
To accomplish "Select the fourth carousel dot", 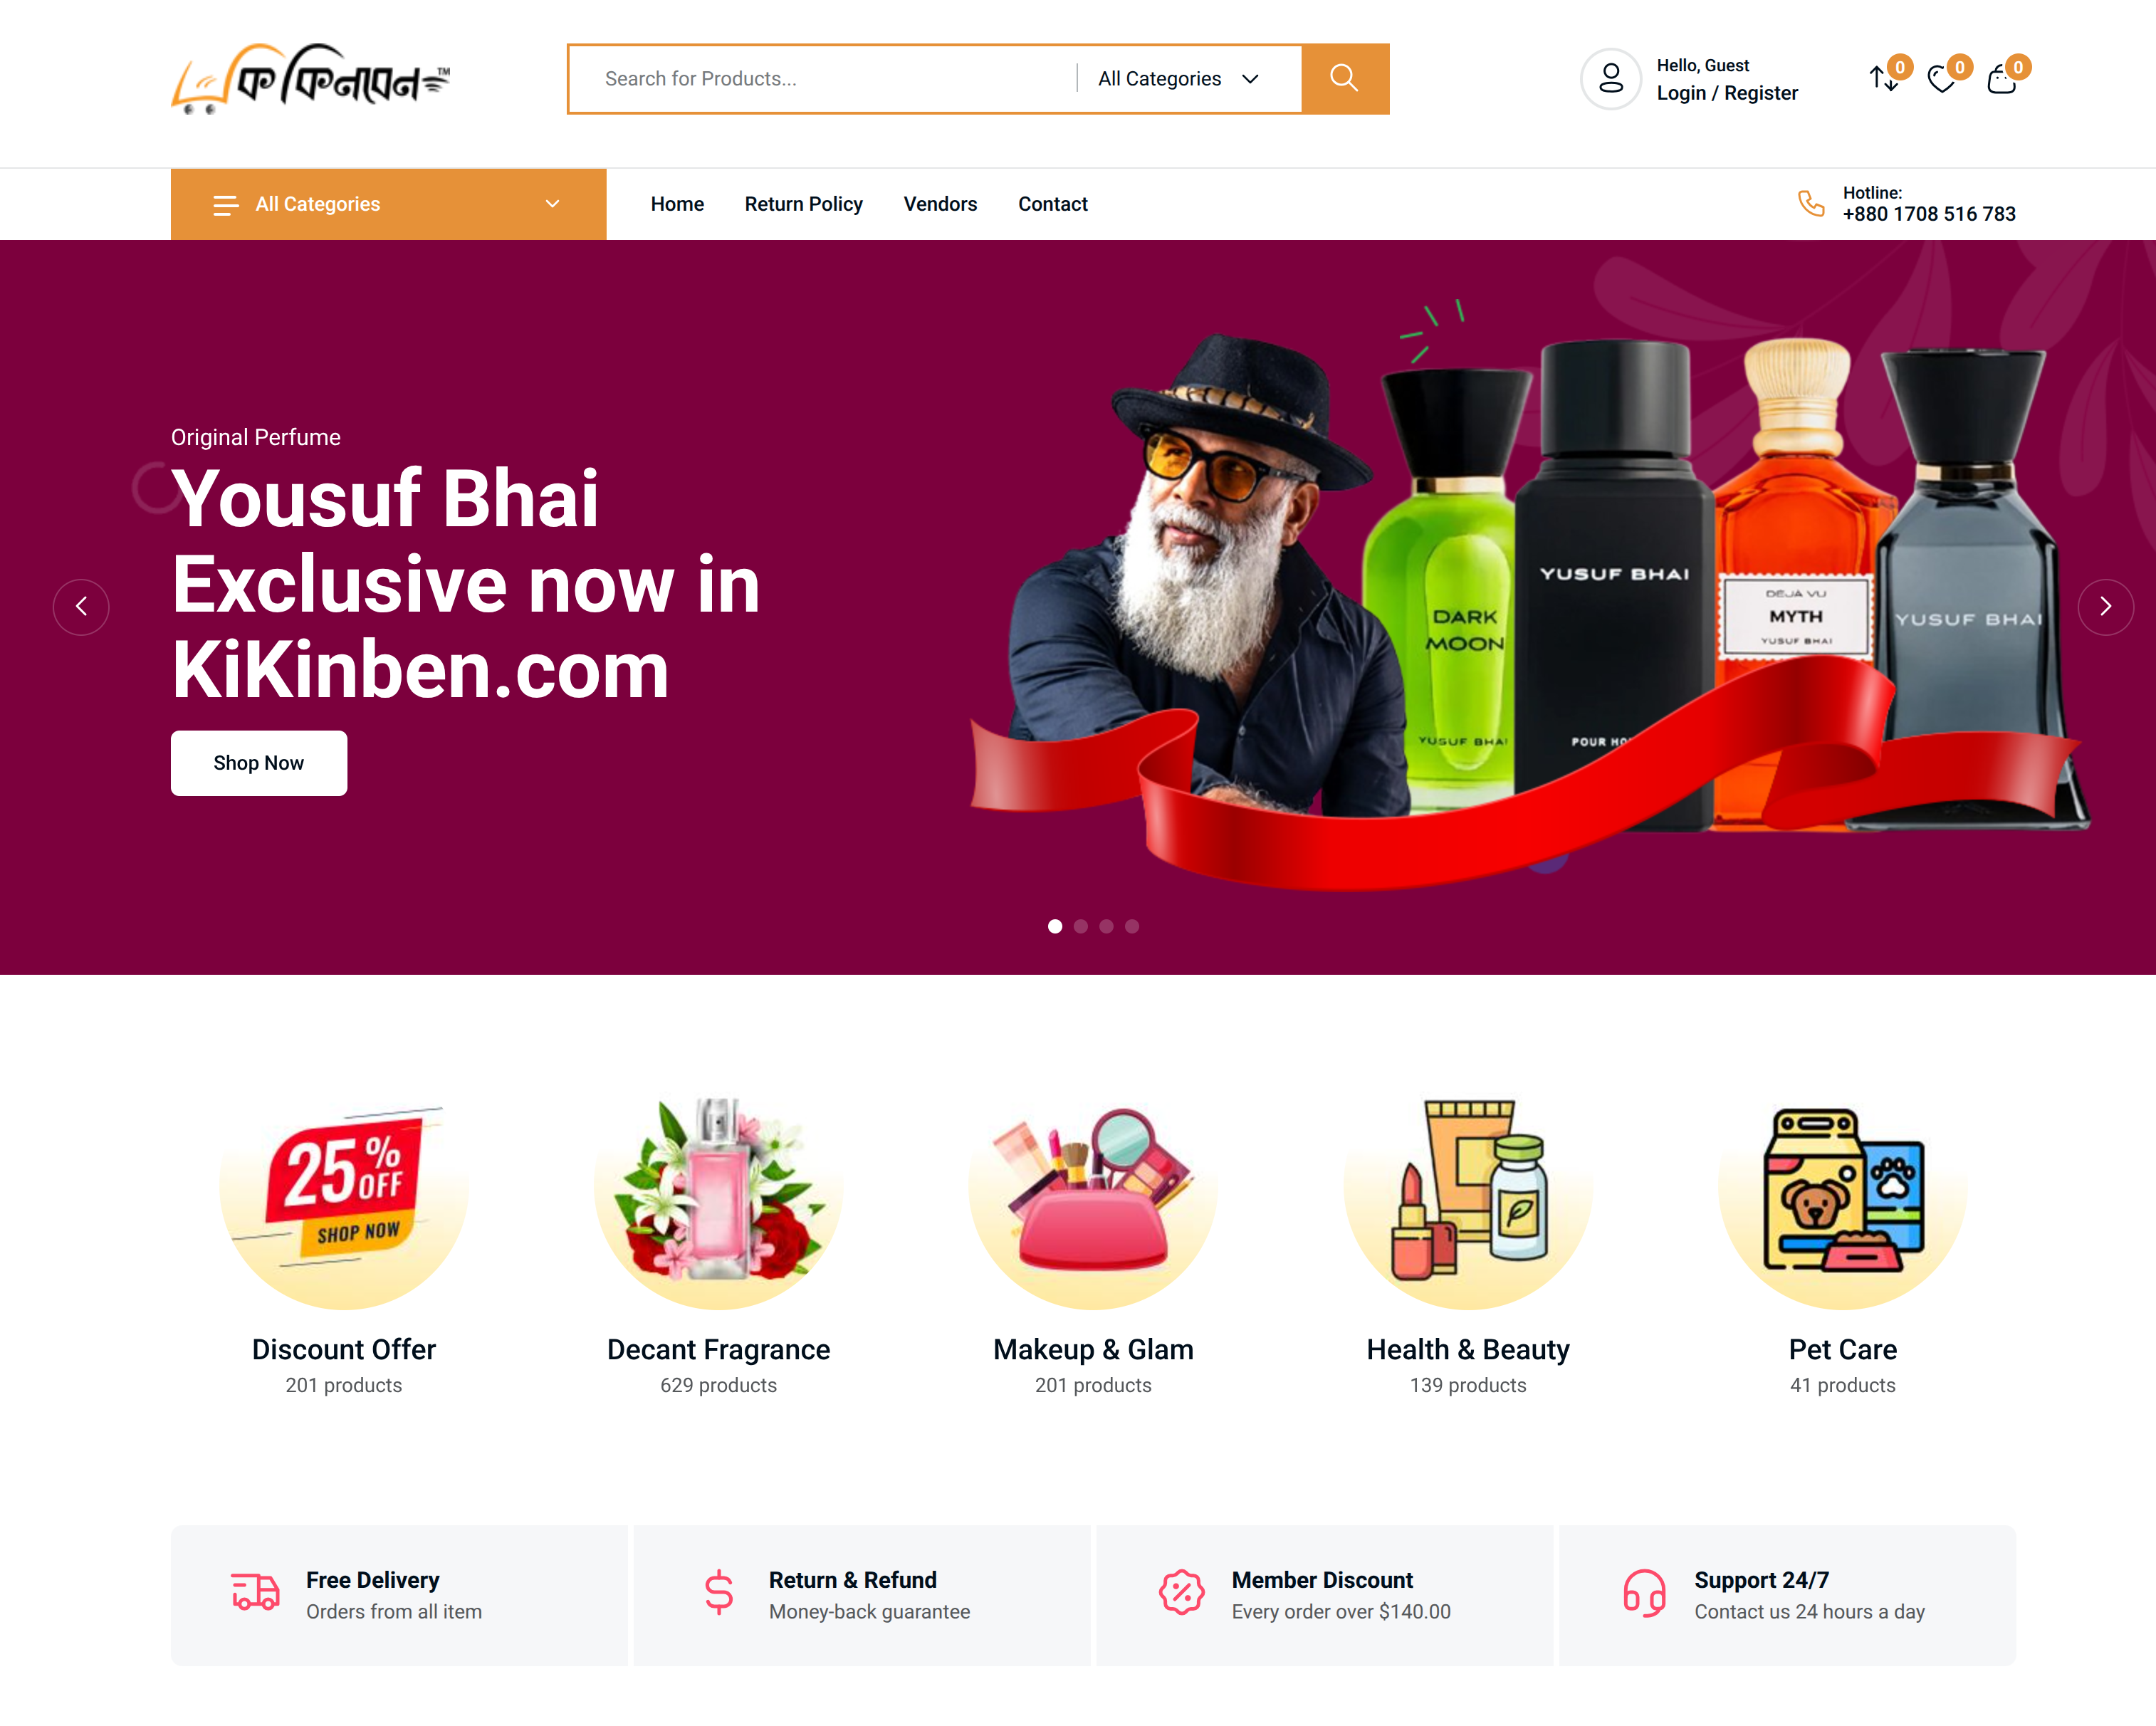I will tap(1131, 926).
